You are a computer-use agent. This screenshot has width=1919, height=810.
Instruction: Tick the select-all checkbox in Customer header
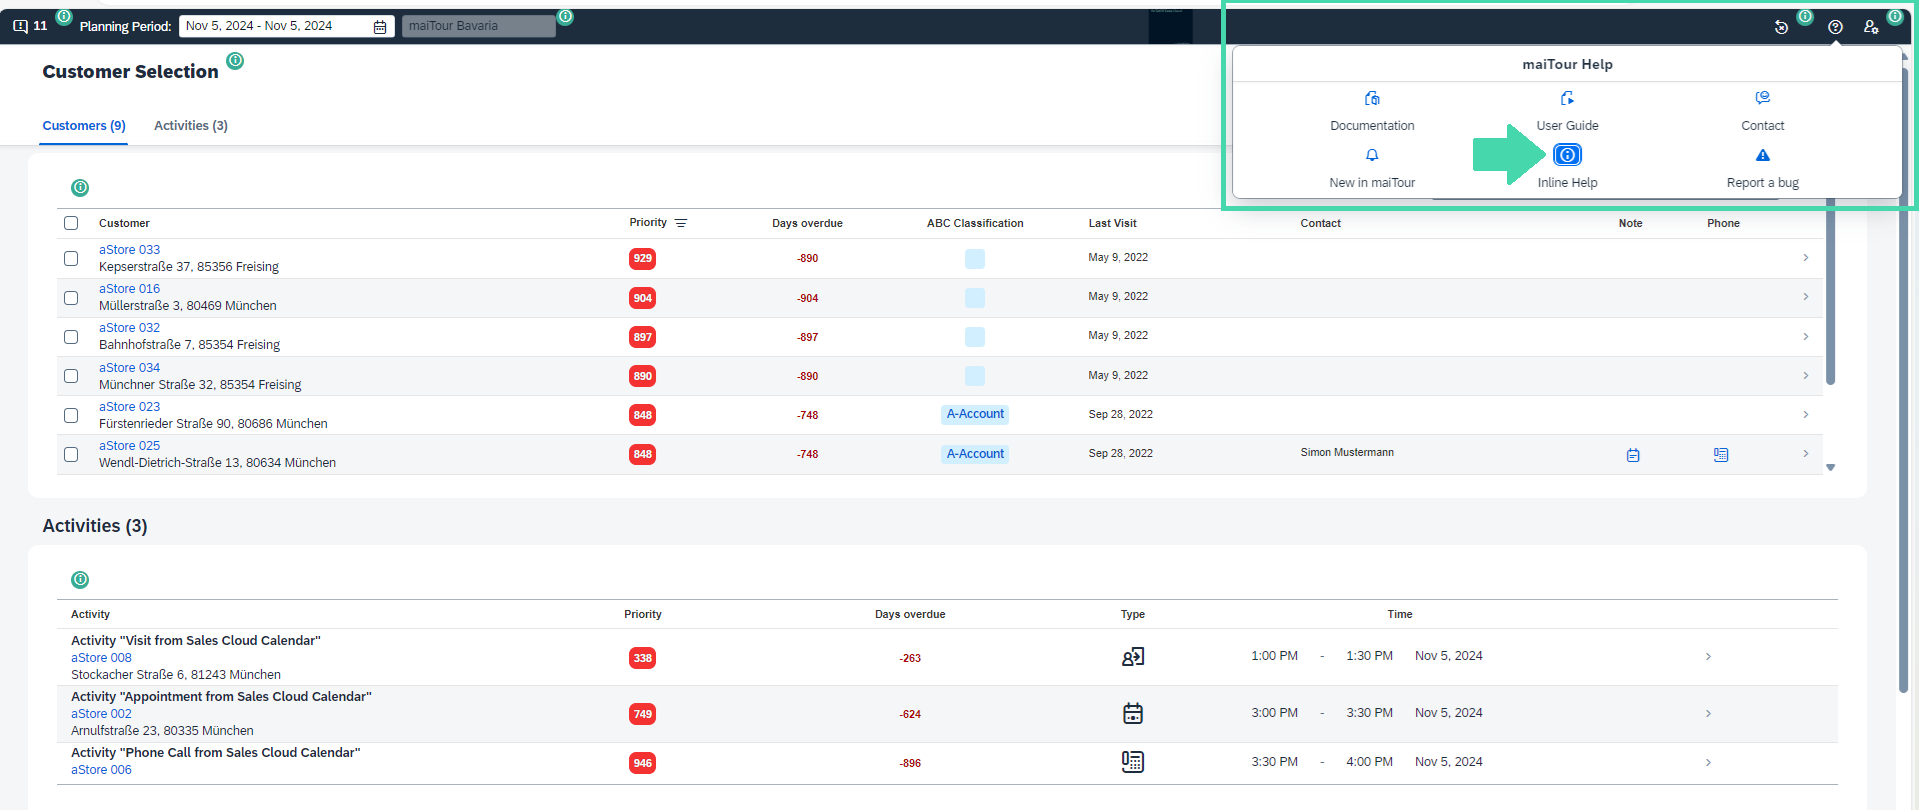coord(71,223)
